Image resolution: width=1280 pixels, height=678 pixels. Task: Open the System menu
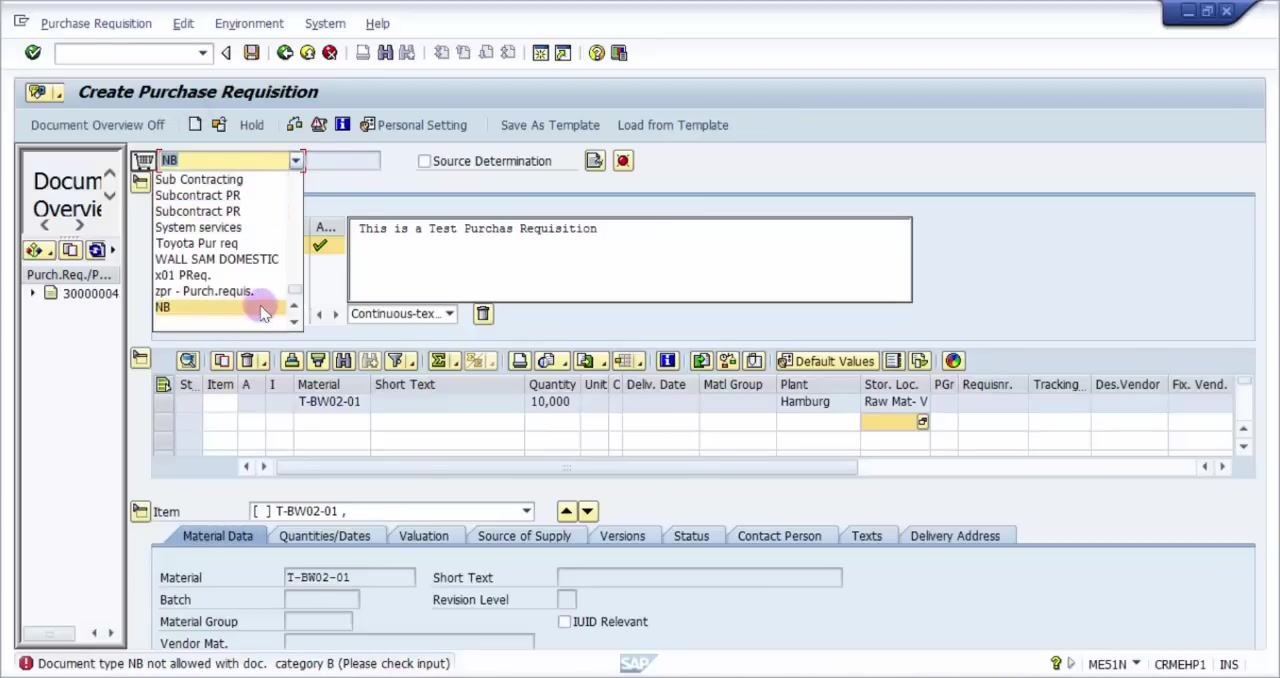pos(325,23)
